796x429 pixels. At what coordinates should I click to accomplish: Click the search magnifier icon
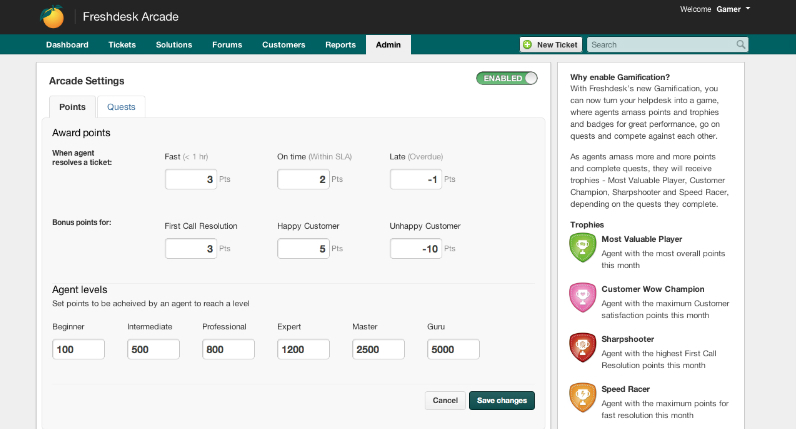coord(741,45)
